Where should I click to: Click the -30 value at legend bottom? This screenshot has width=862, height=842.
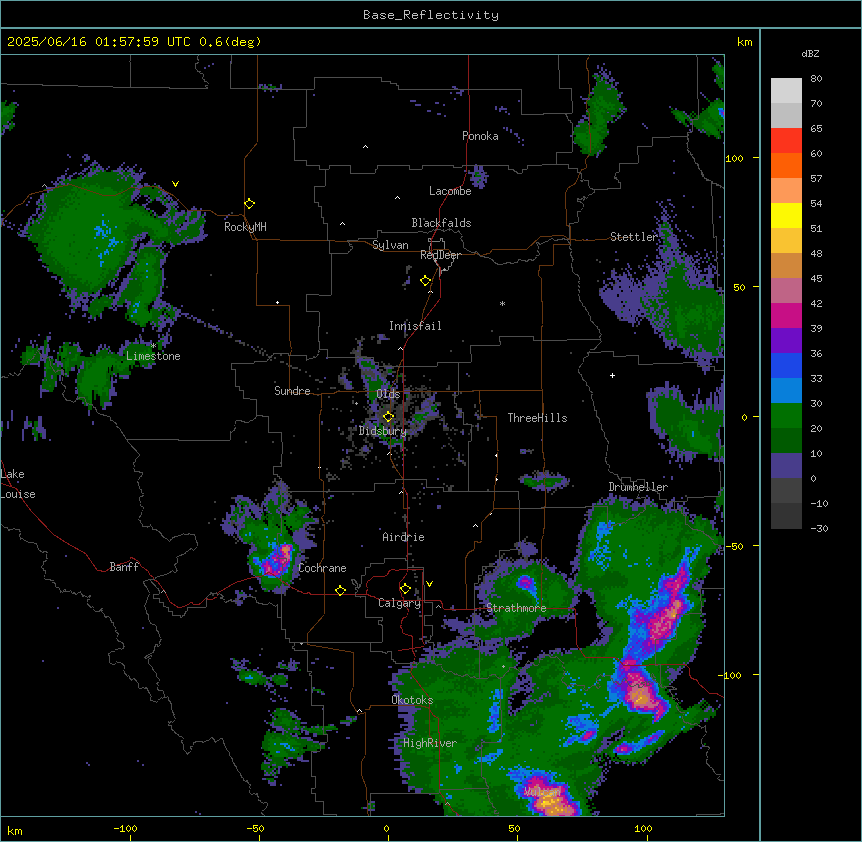[x=819, y=529]
